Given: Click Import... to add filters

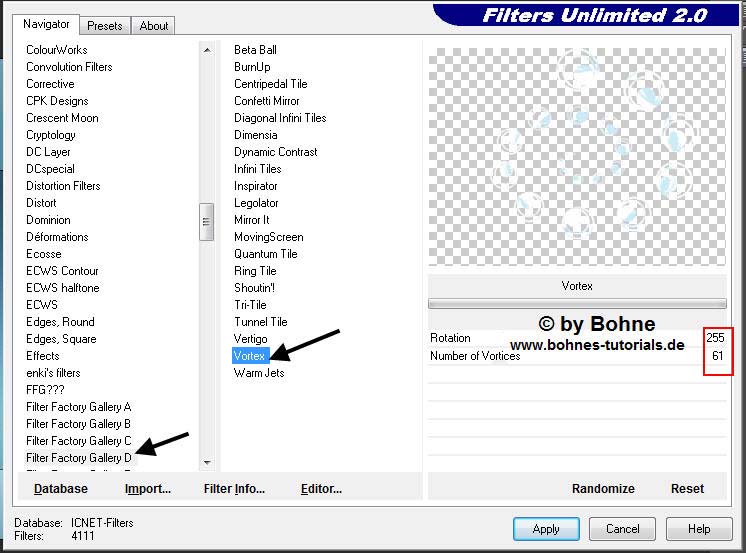Looking at the screenshot, I should pyautogui.click(x=148, y=489).
